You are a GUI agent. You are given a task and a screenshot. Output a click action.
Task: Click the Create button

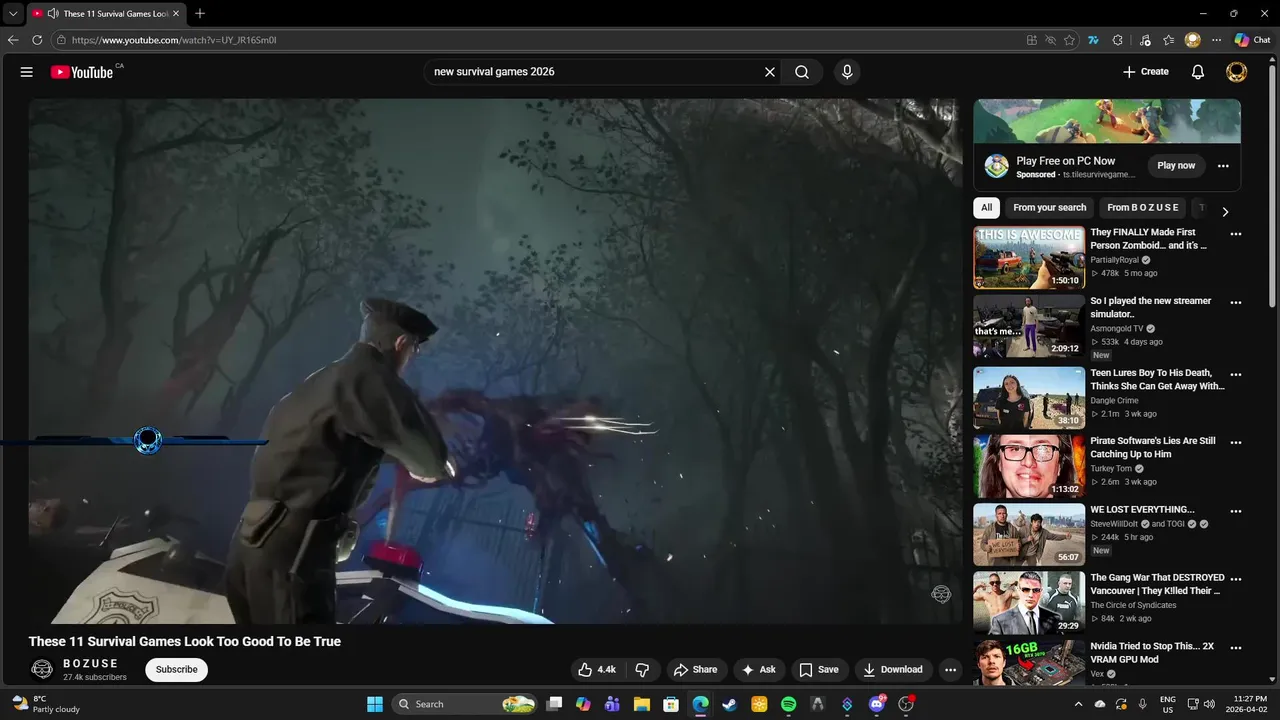[1146, 72]
